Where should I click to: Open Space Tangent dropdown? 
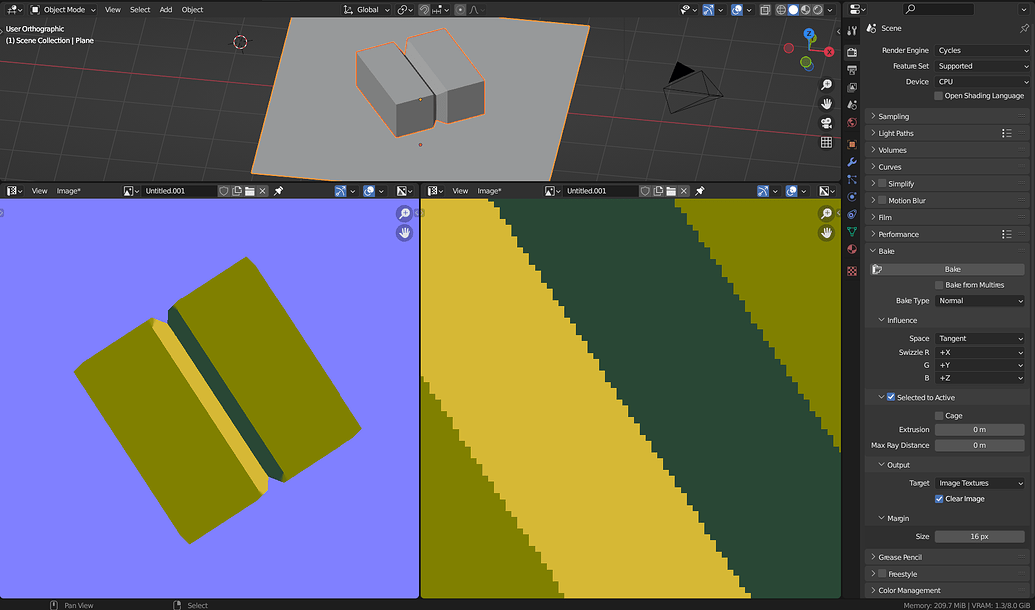point(980,338)
